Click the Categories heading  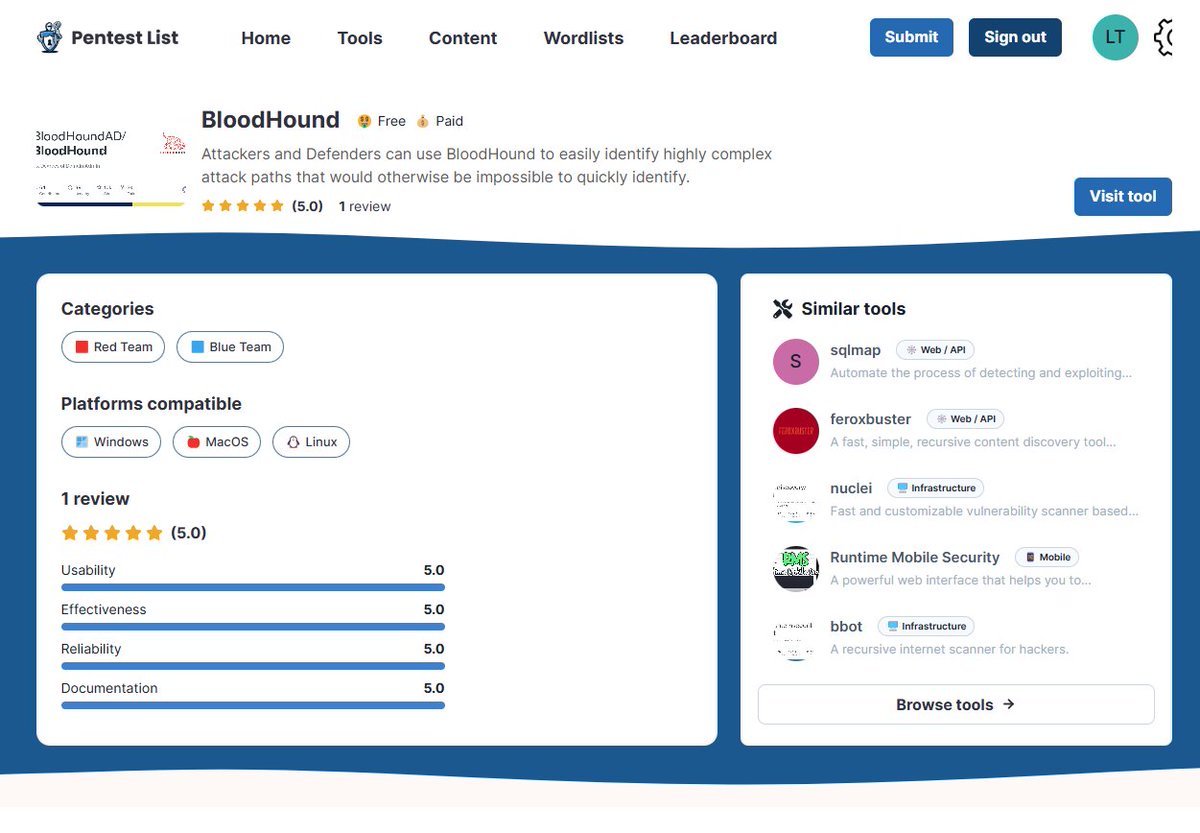[x=107, y=309]
